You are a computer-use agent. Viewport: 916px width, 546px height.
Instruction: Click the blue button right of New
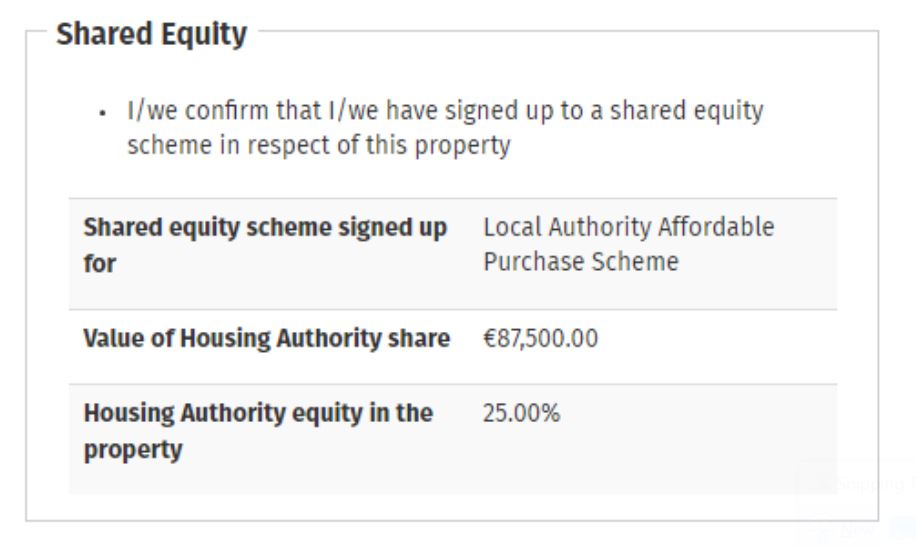pyautogui.click(x=902, y=528)
